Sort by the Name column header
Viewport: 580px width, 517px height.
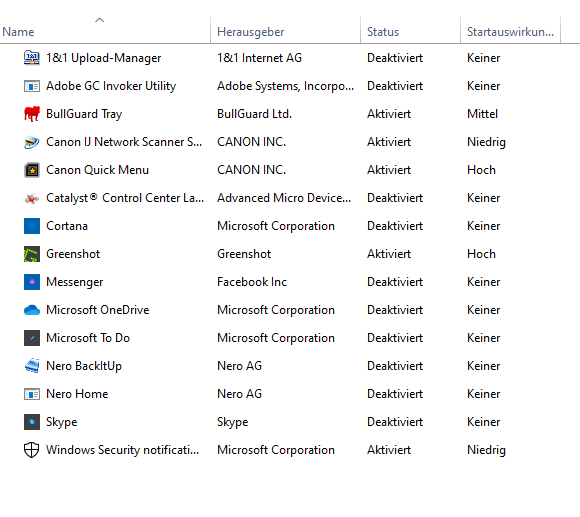[105, 32]
